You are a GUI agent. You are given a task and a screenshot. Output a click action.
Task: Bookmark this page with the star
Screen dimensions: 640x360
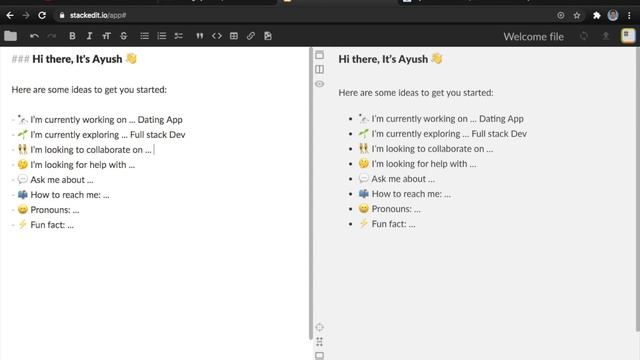click(577, 16)
